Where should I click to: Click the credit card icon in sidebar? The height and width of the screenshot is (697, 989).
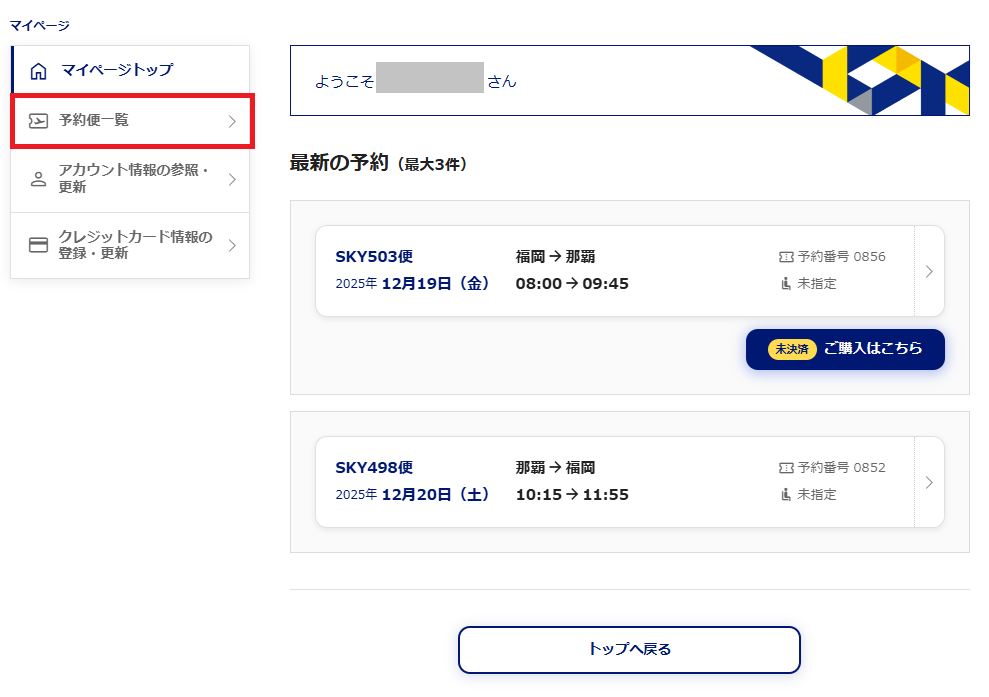pyautogui.click(x=38, y=245)
